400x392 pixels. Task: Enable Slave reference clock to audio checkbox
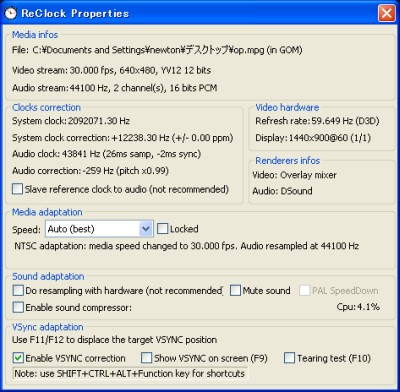pyautogui.click(x=17, y=189)
